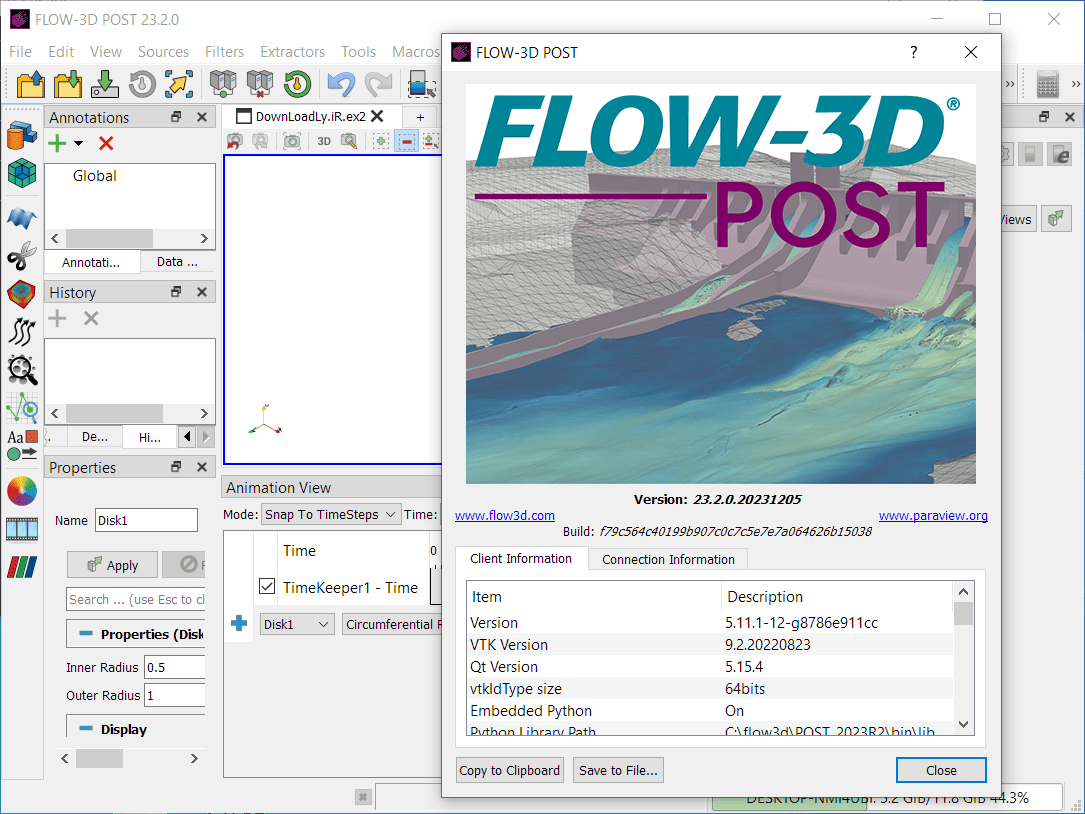
Task: Switch to Connection Information tab
Action: pyautogui.click(x=668, y=559)
